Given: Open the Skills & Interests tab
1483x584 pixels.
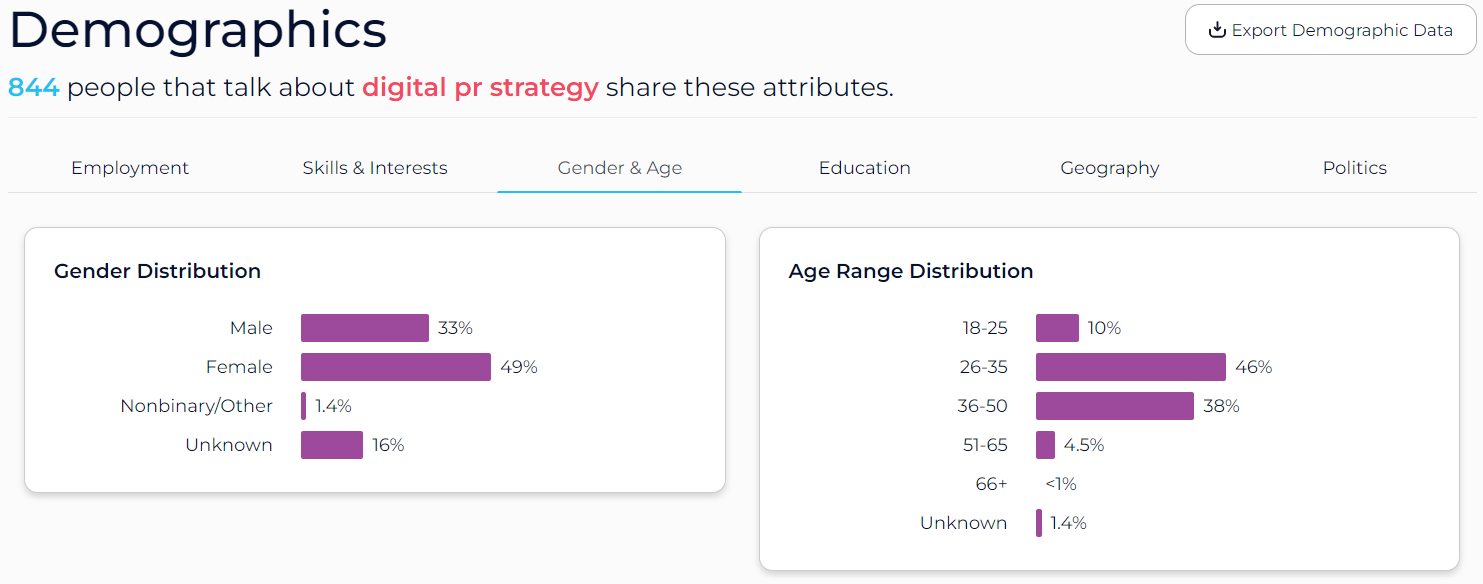Looking at the screenshot, I should [x=374, y=167].
